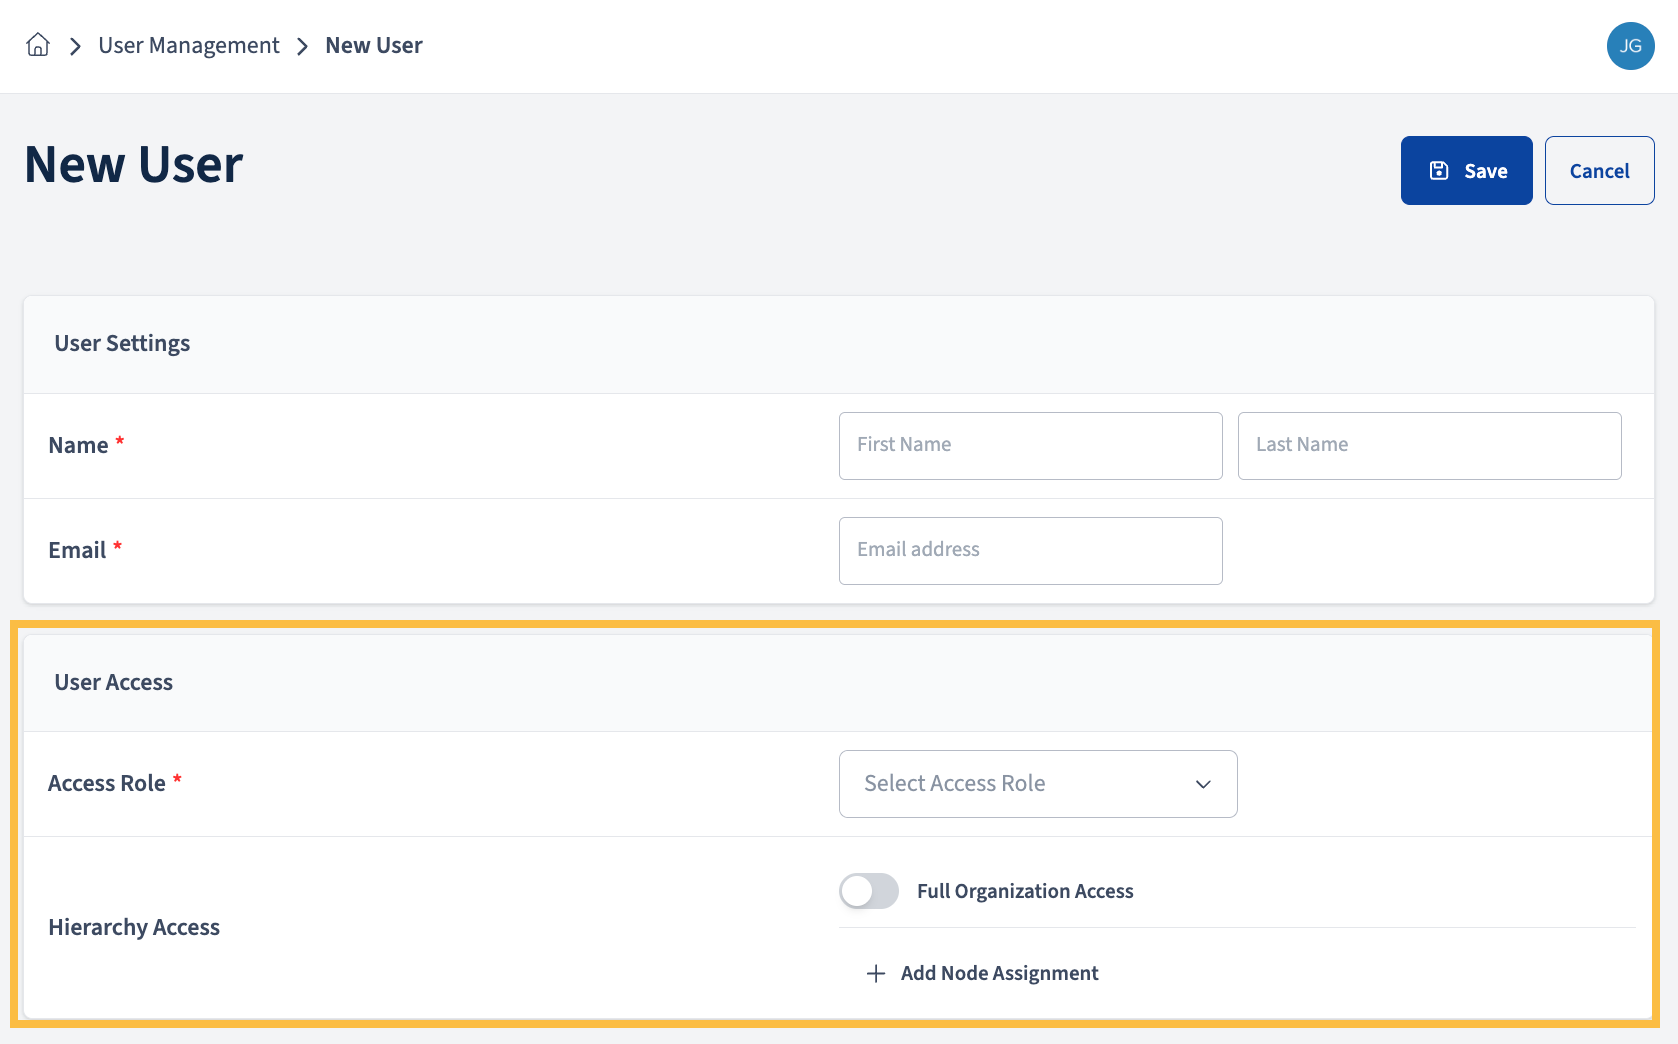Go to the home page icon
This screenshot has height=1044, width=1678.
(38, 45)
